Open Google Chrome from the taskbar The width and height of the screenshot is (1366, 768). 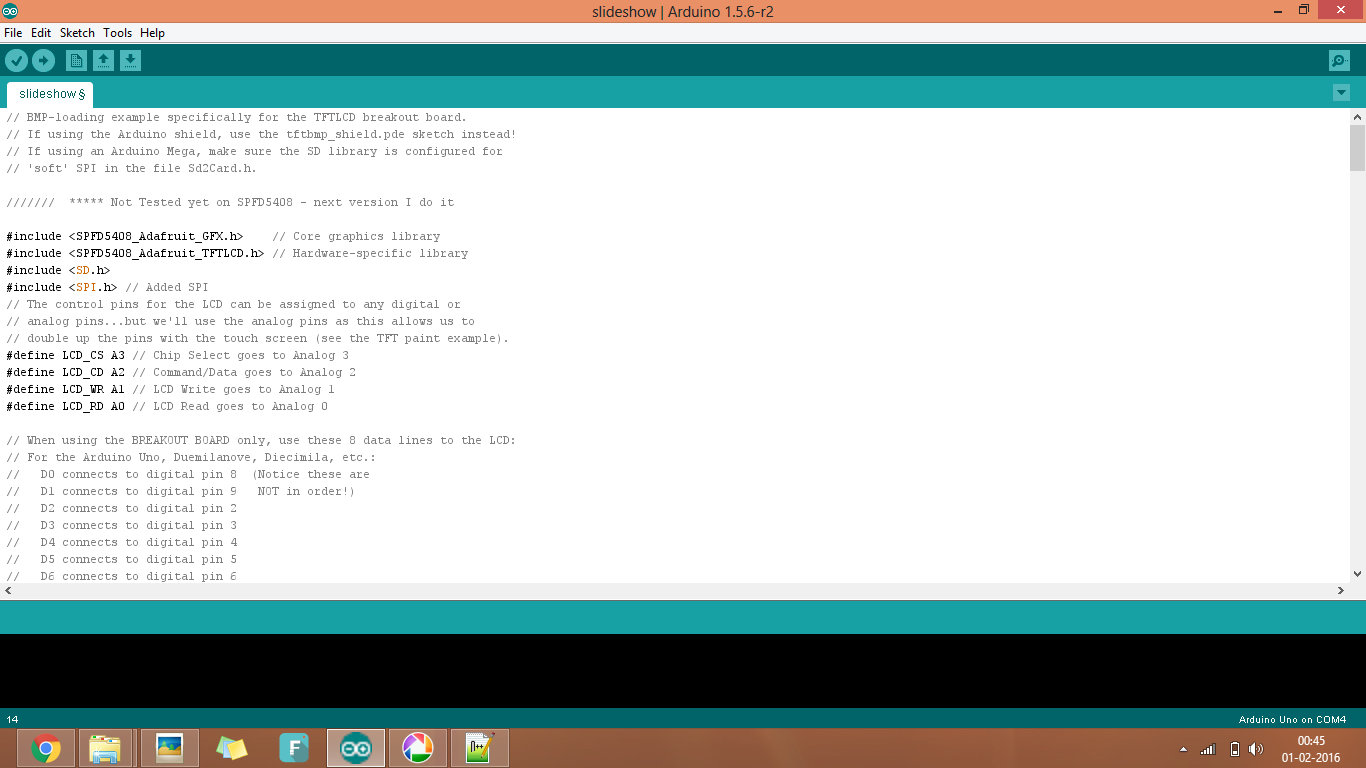[x=46, y=748]
